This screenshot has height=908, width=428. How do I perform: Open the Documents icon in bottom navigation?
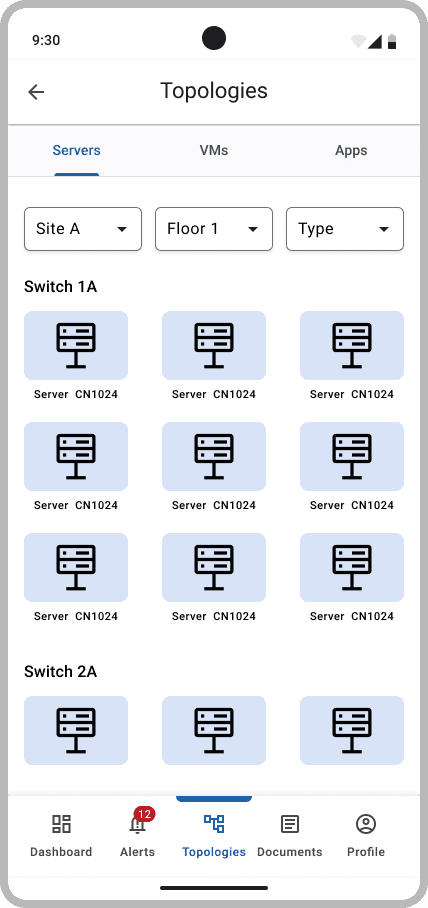pos(290,824)
